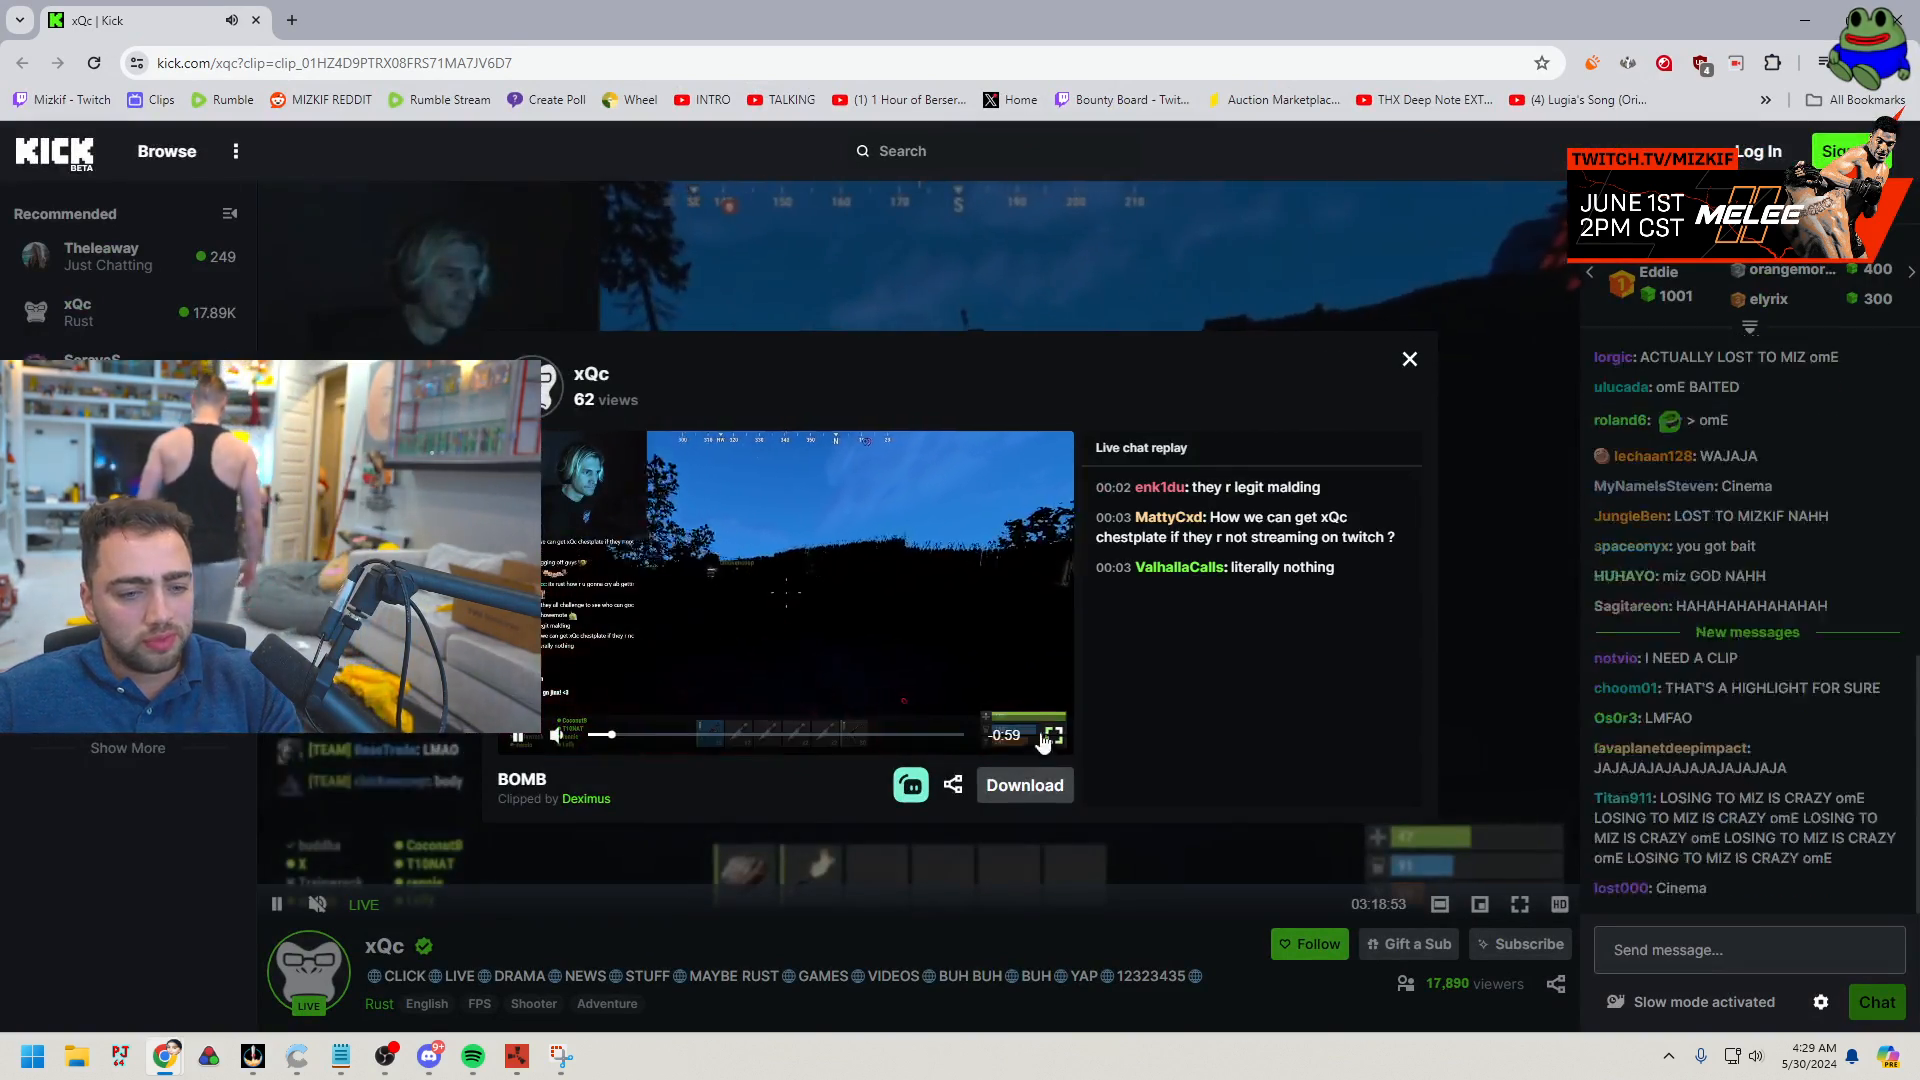Open the Browse menu
The image size is (1920, 1080).
coord(166,151)
